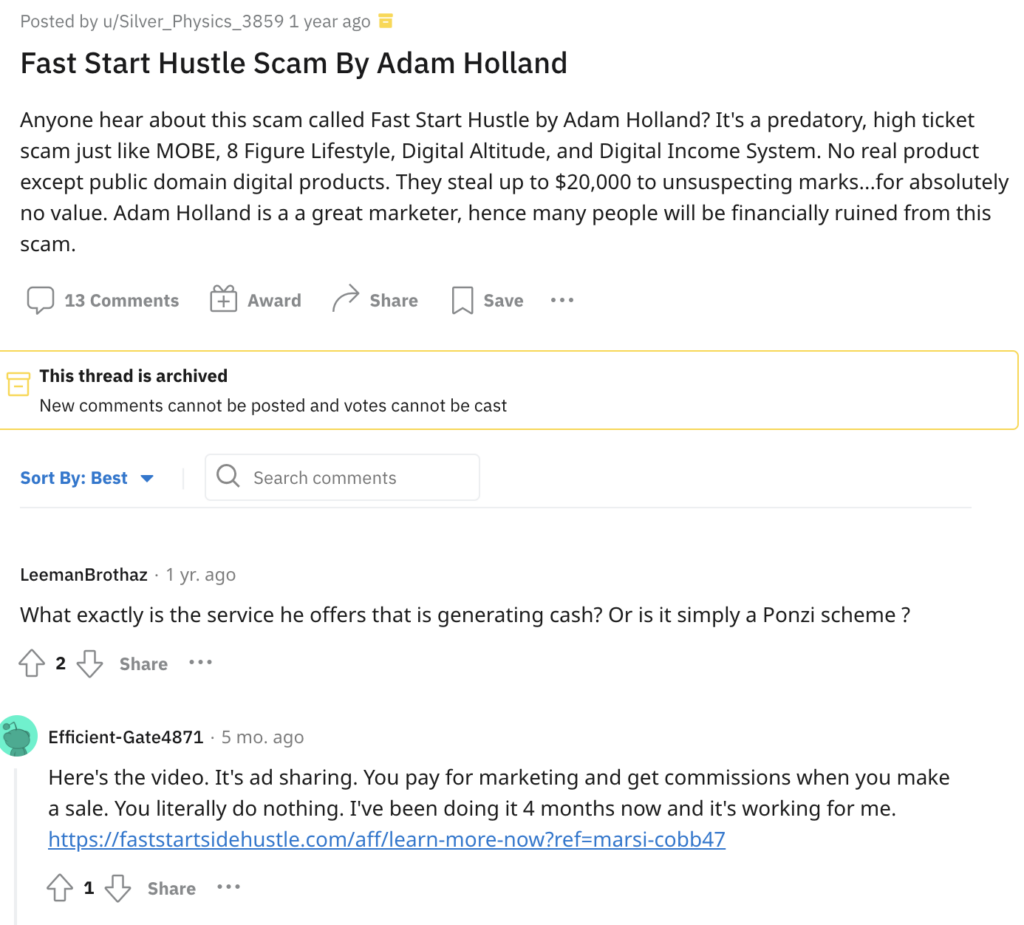Open the comments via speech bubble icon

point(40,299)
